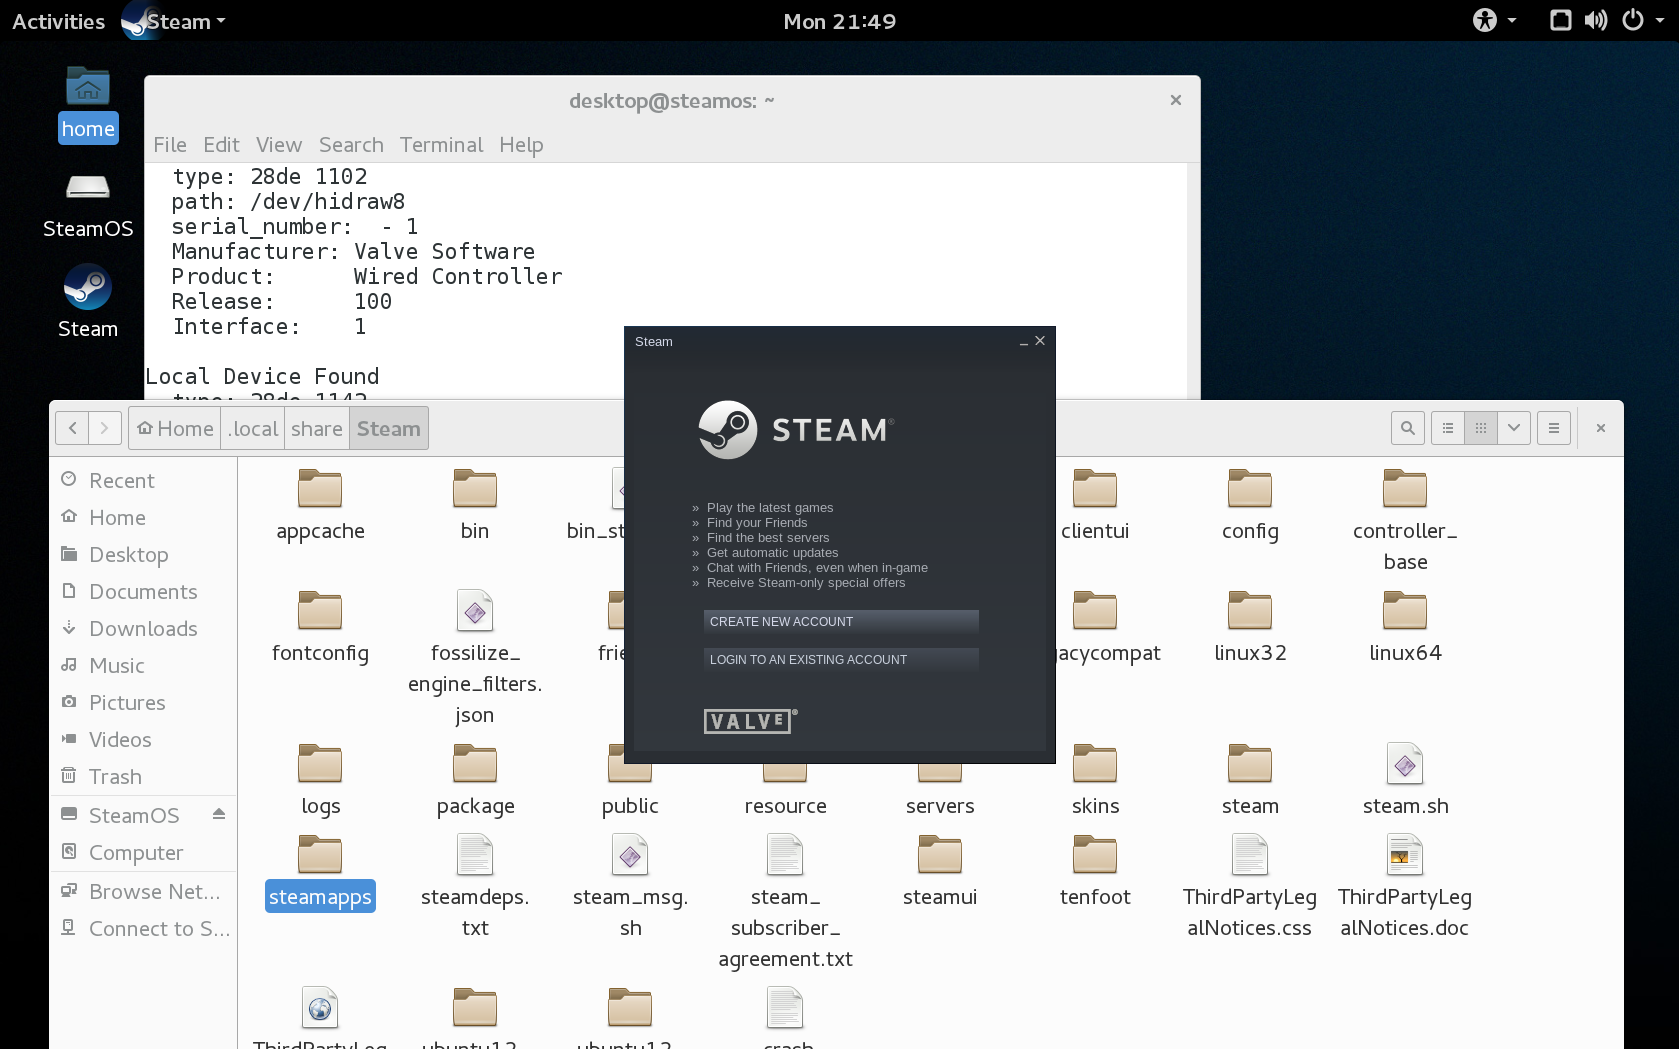Open the terminal Edit menu
This screenshot has height=1049, width=1679.
click(221, 145)
